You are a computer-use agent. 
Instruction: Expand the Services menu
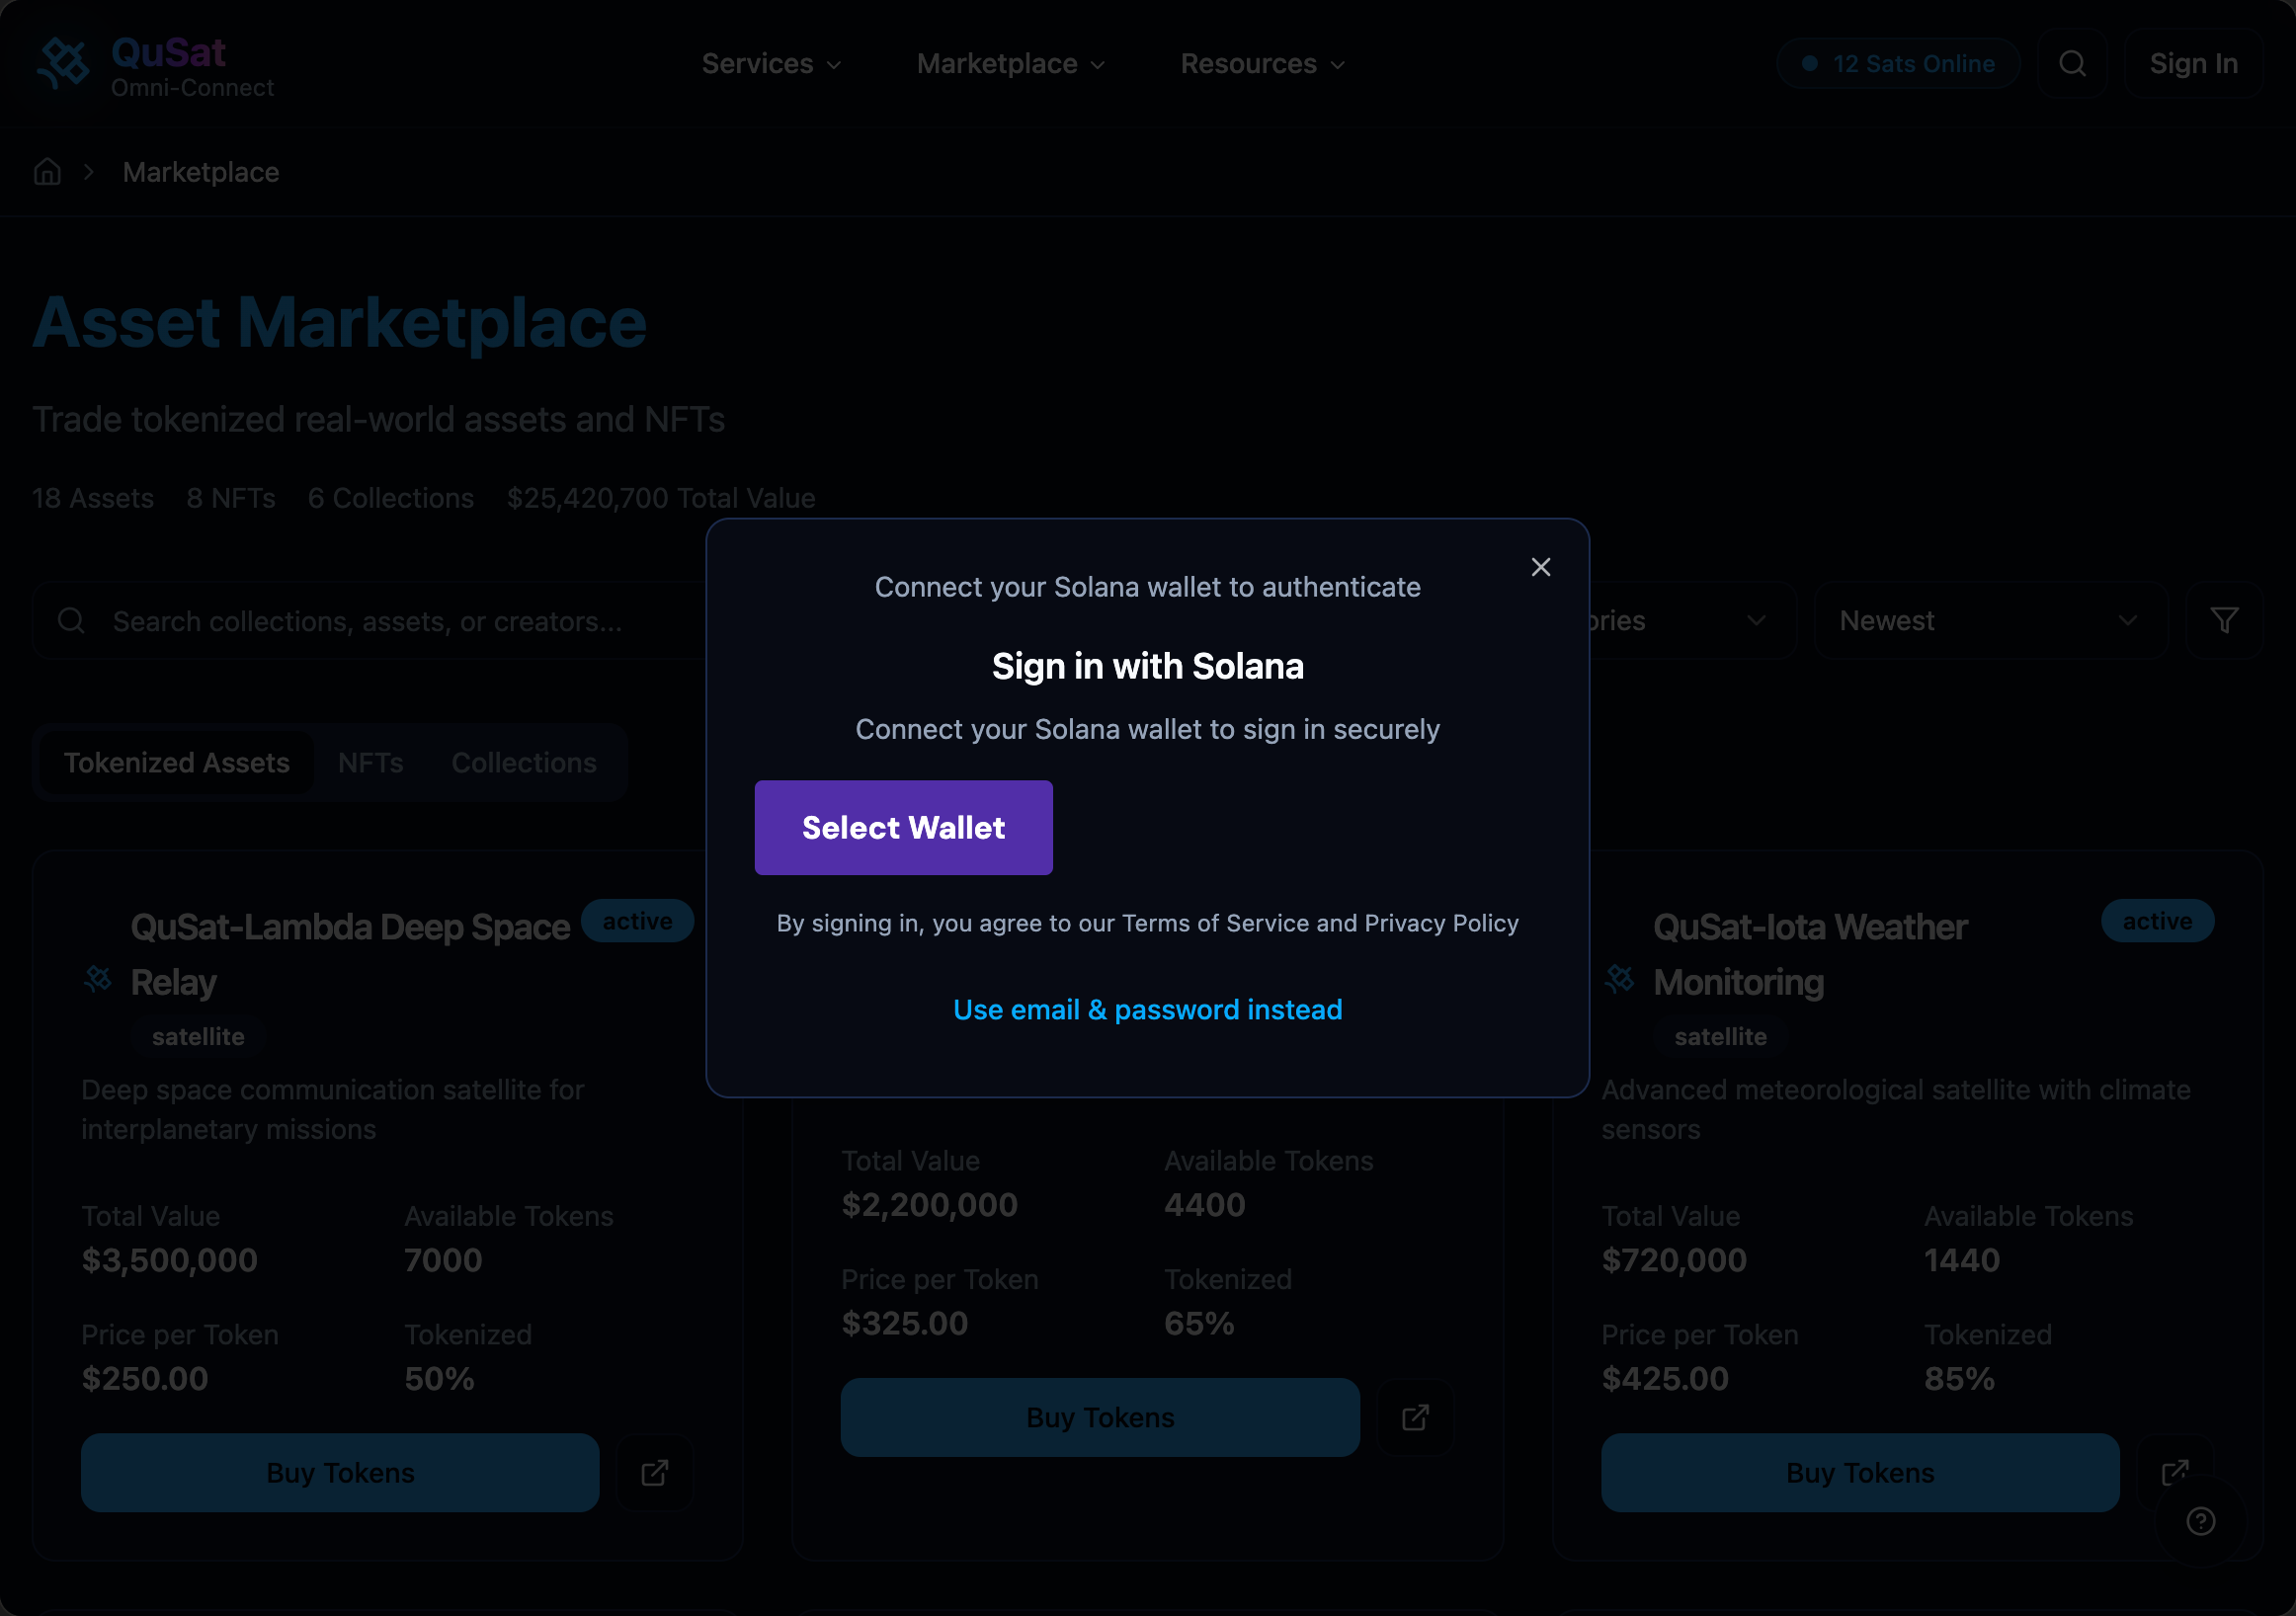[771, 64]
